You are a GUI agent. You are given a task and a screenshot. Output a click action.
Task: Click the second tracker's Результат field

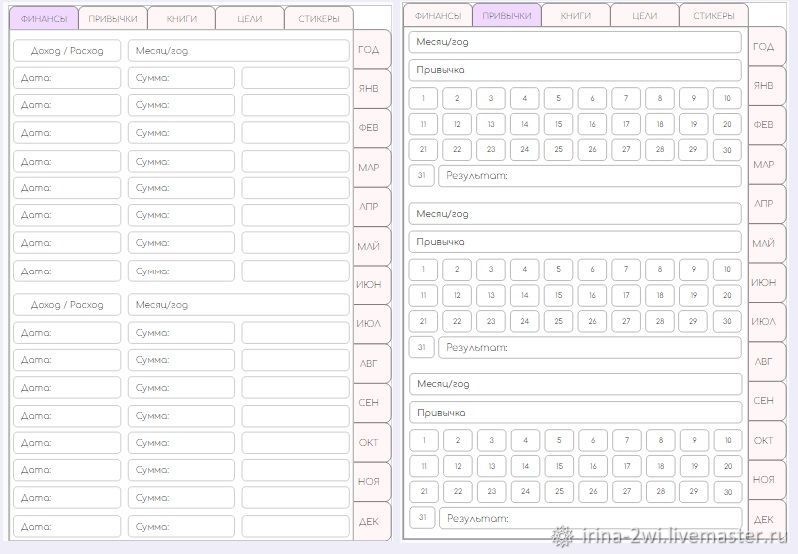(590, 347)
